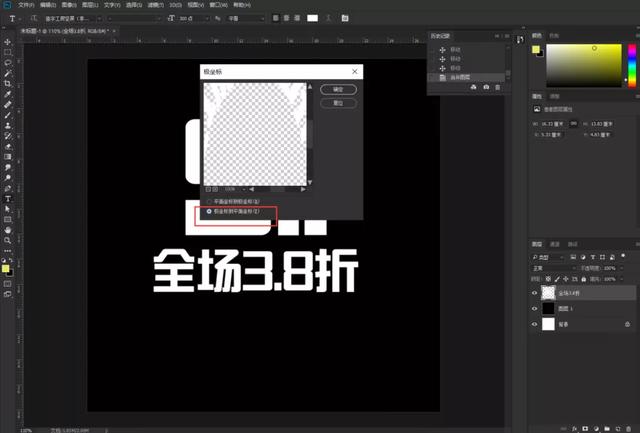Select the Rectangular Marquee tool
Viewport: 640px width, 433px height.
coord(8,52)
